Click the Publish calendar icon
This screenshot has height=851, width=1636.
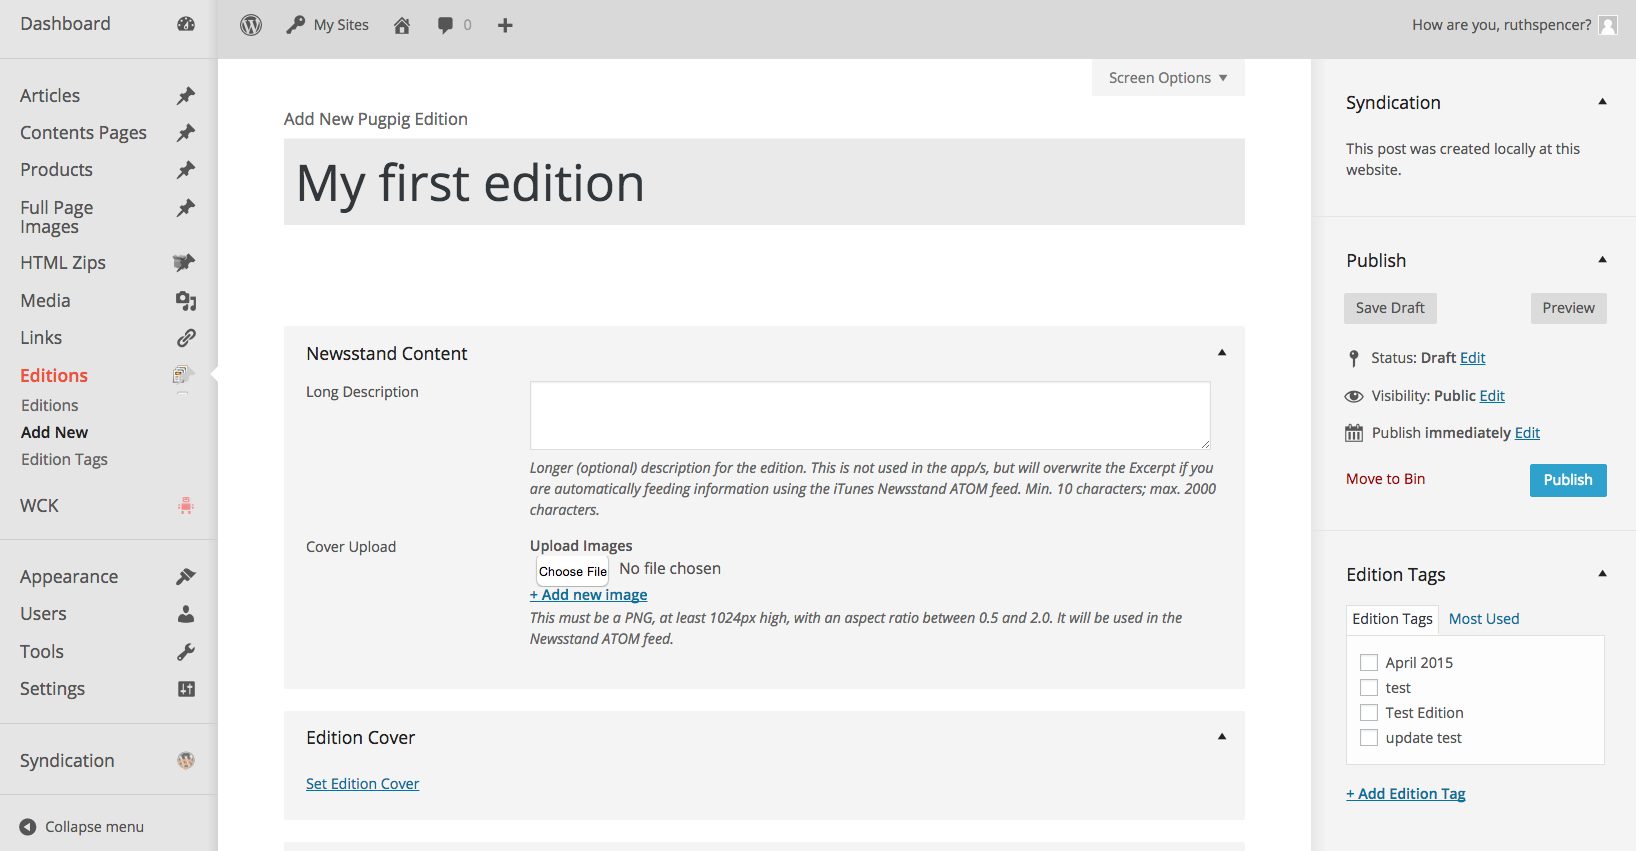click(1354, 433)
